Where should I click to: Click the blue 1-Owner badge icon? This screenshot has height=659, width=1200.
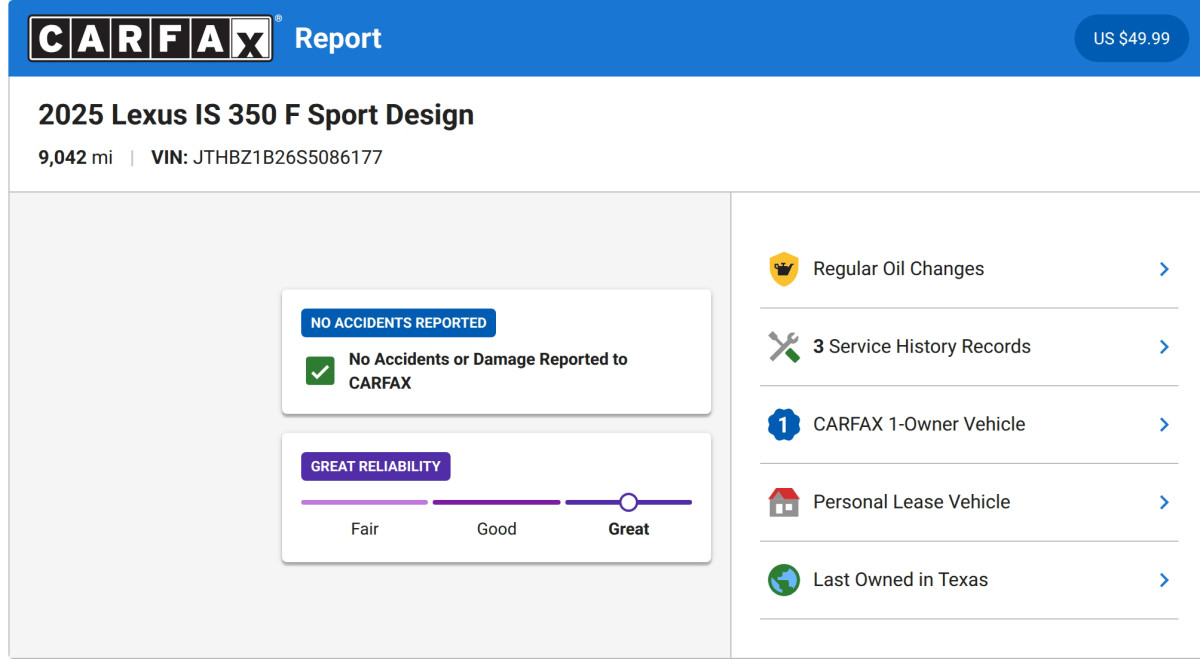click(x=784, y=425)
